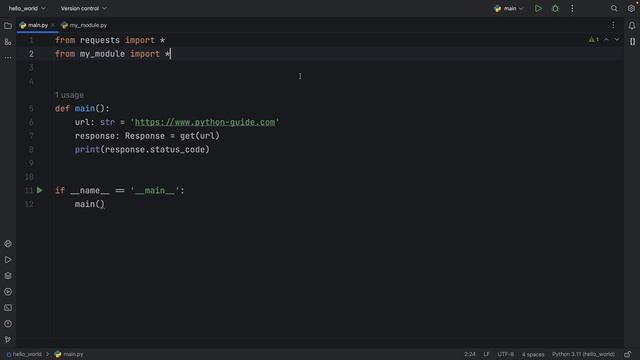Click 'status_code' attribute on line 8
640x360 pixels.
tap(177, 150)
